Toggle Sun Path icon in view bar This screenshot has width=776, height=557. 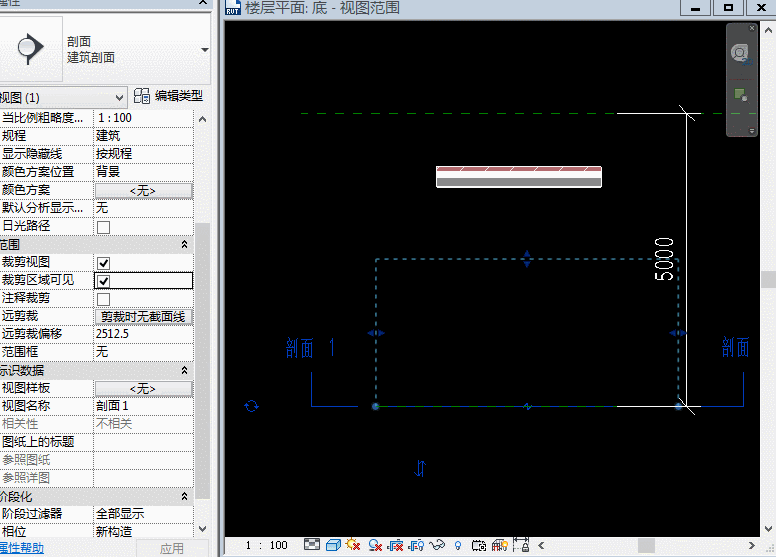(353, 545)
